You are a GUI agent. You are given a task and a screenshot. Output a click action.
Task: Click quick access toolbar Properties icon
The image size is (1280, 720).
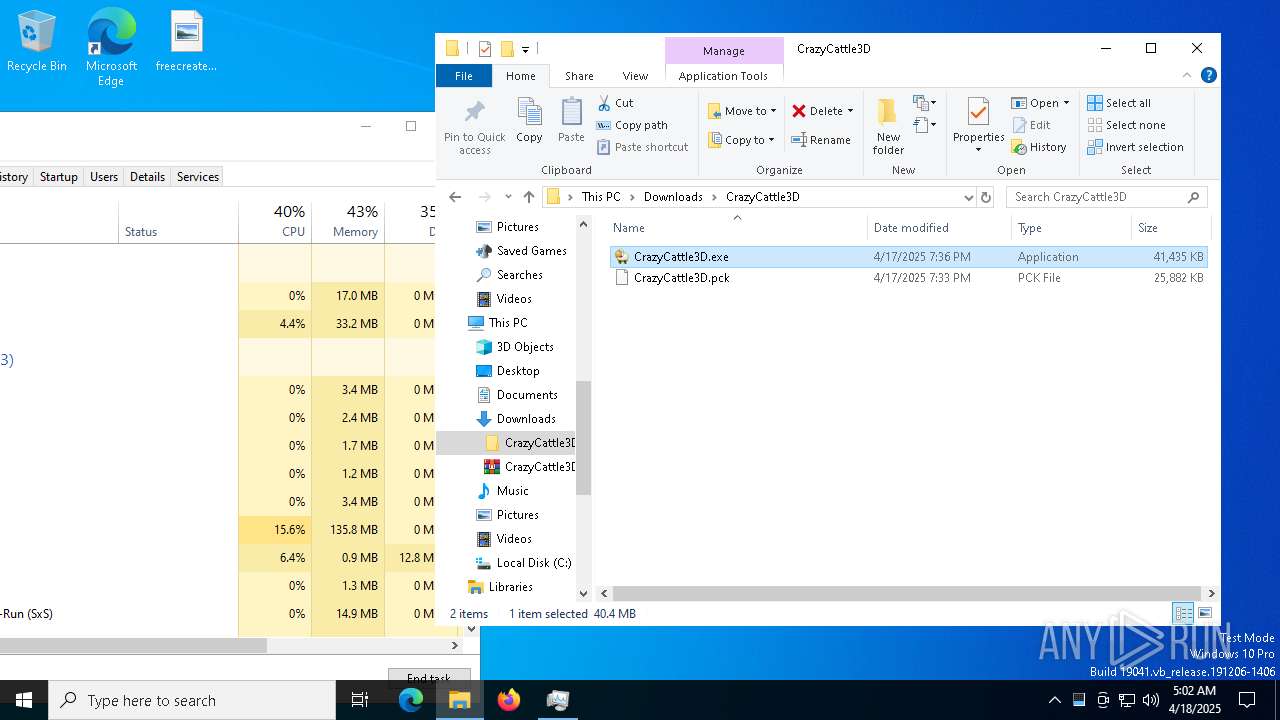pos(485,48)
